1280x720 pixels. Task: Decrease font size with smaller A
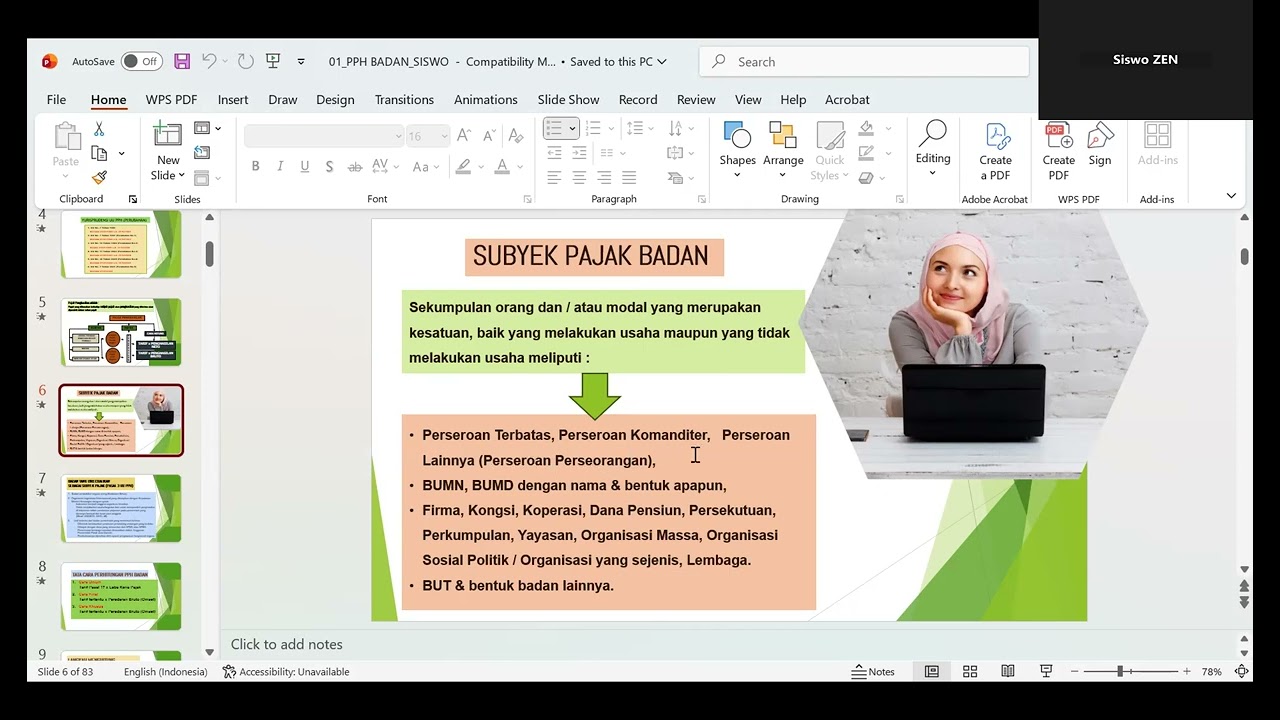pyautogui.click(x=489, y=136)
